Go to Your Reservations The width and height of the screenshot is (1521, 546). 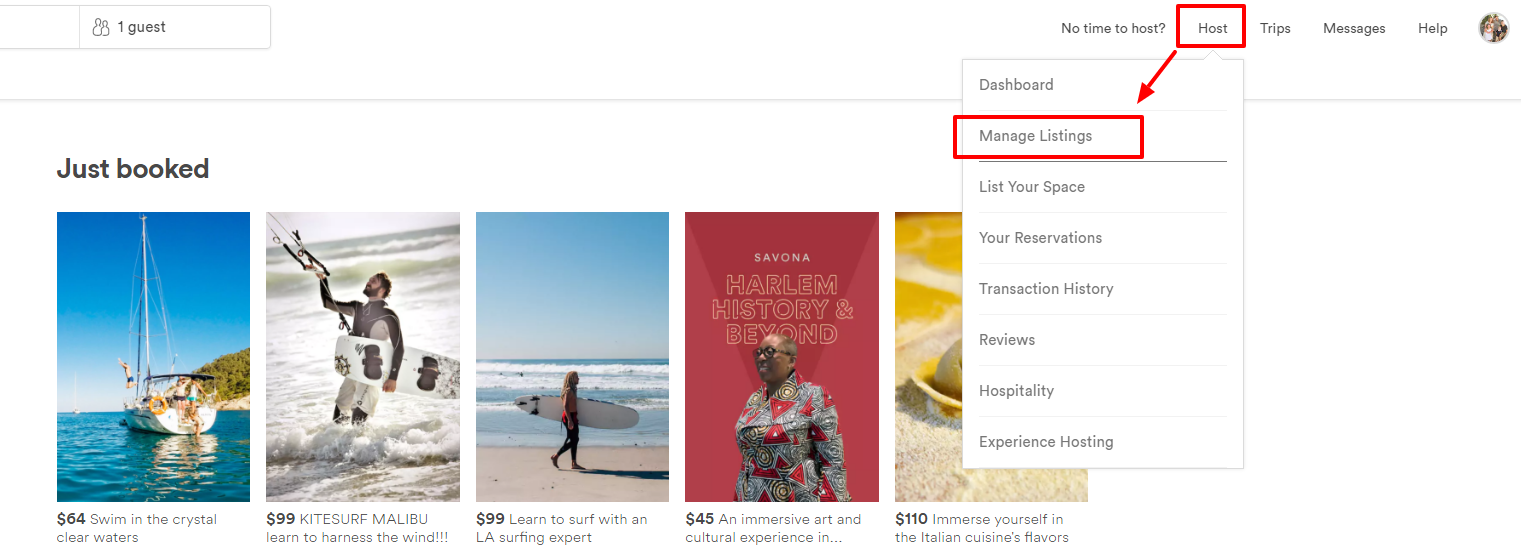click(1040, 238)
